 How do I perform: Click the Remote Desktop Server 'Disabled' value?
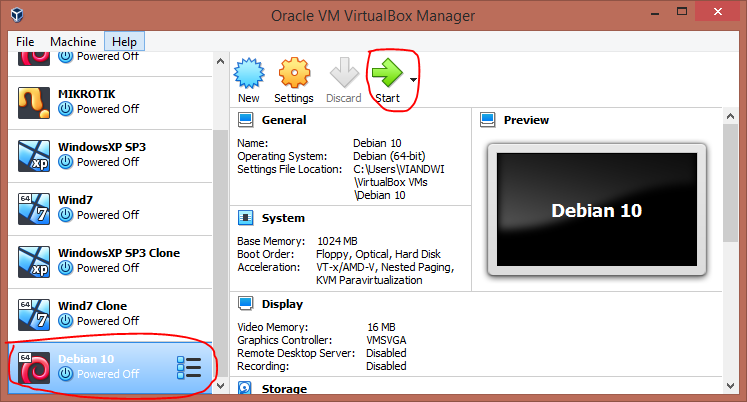tap(386, 353)
